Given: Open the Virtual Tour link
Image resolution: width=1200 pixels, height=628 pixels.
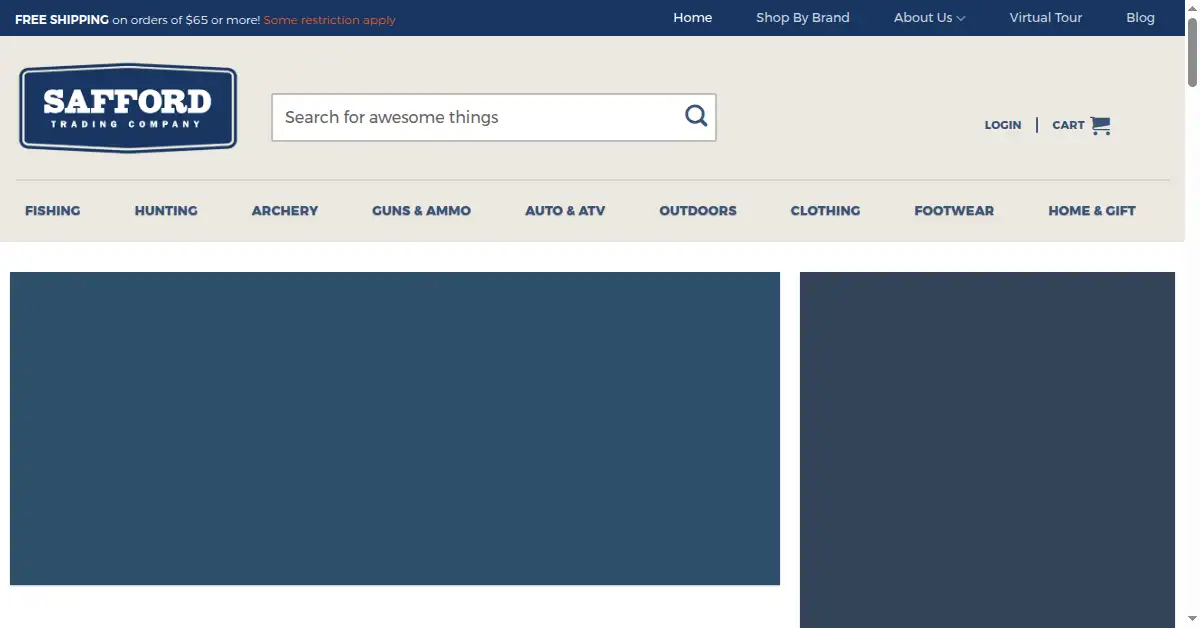Looking at the screenshot, I should (1046, 18).
